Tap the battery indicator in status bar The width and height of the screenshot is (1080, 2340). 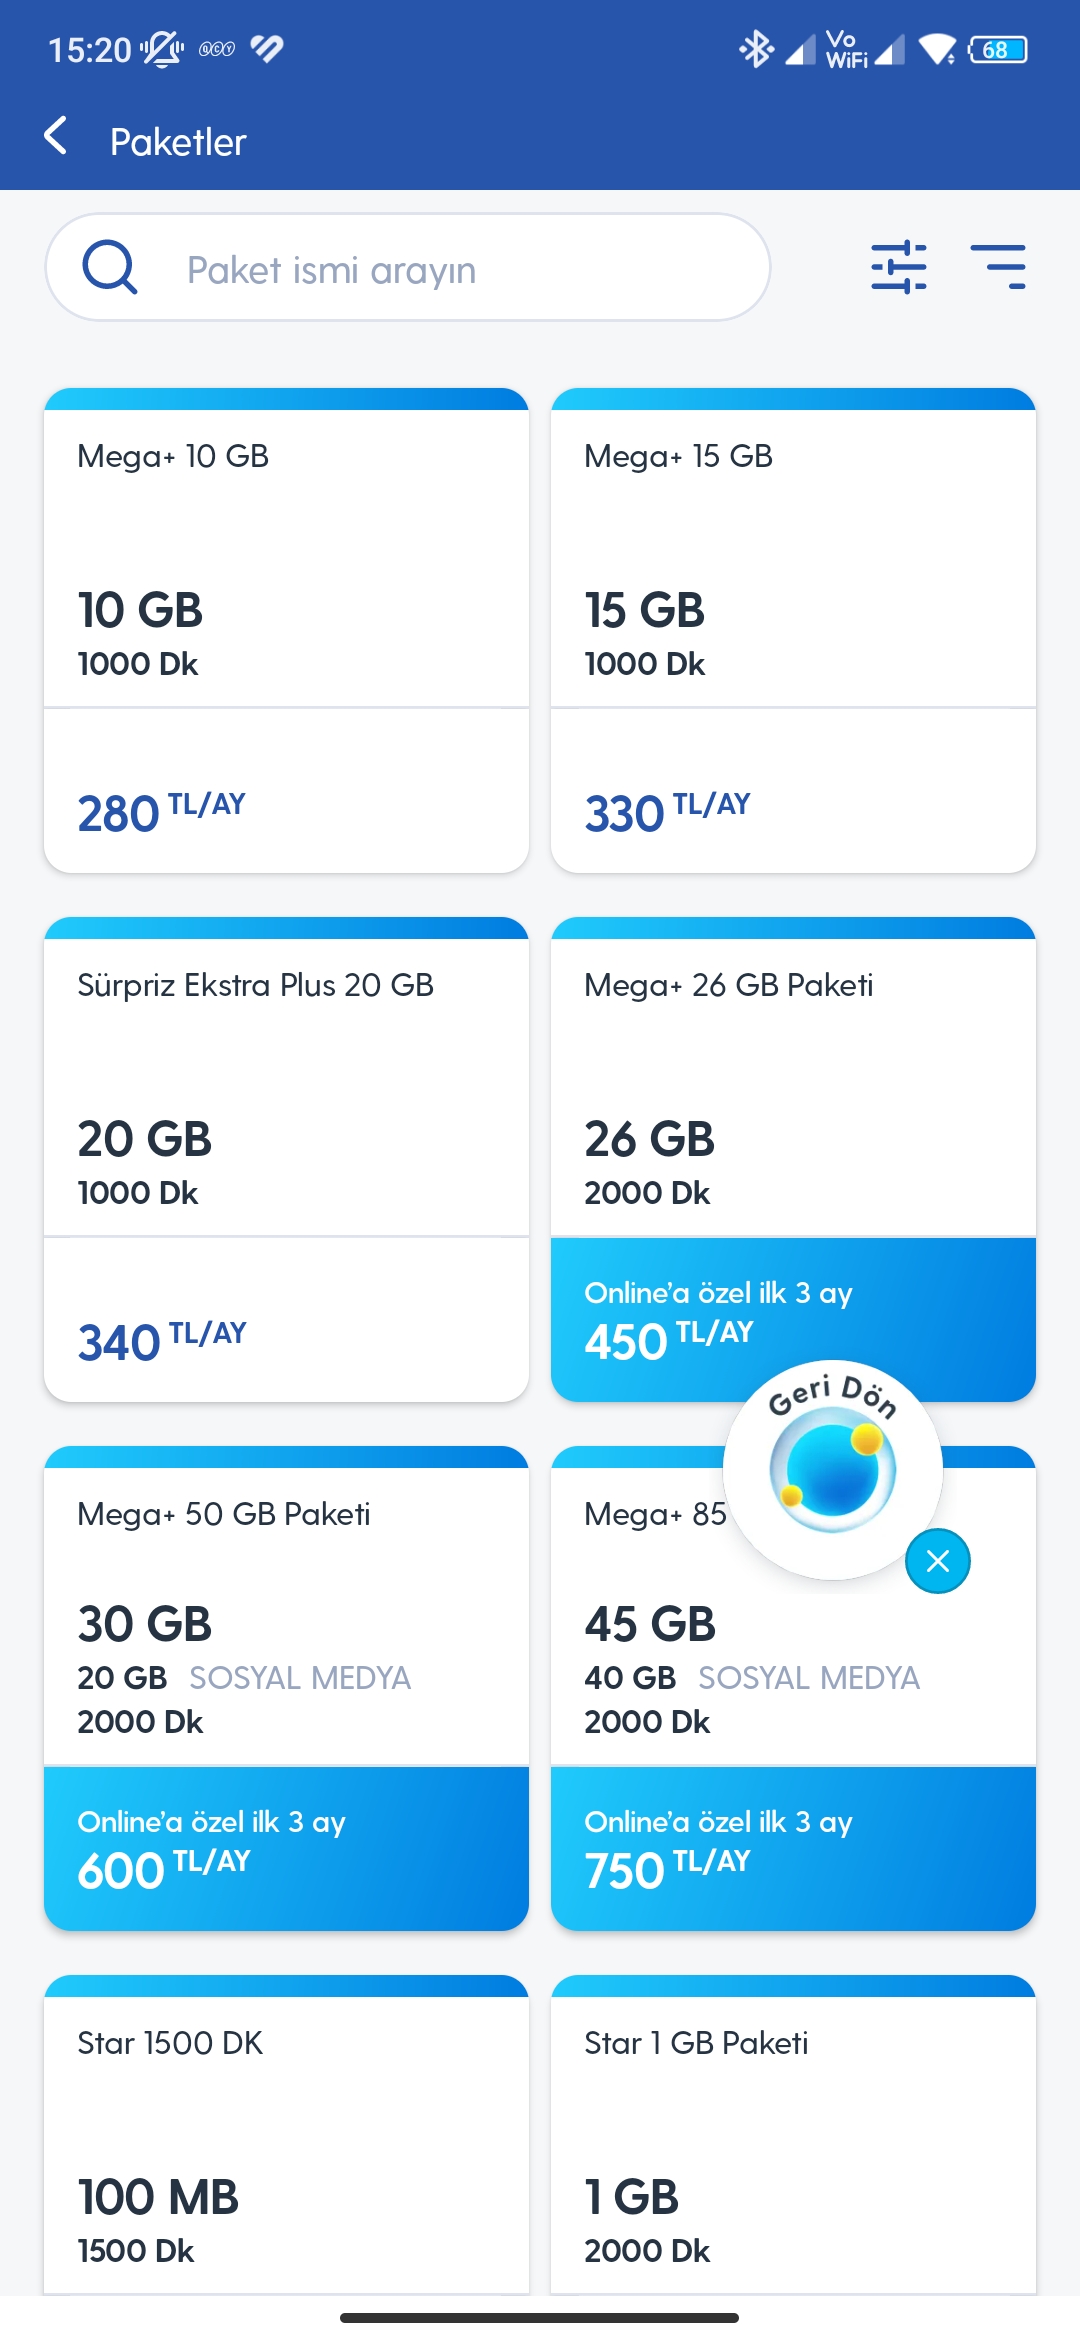pos(998,49)
